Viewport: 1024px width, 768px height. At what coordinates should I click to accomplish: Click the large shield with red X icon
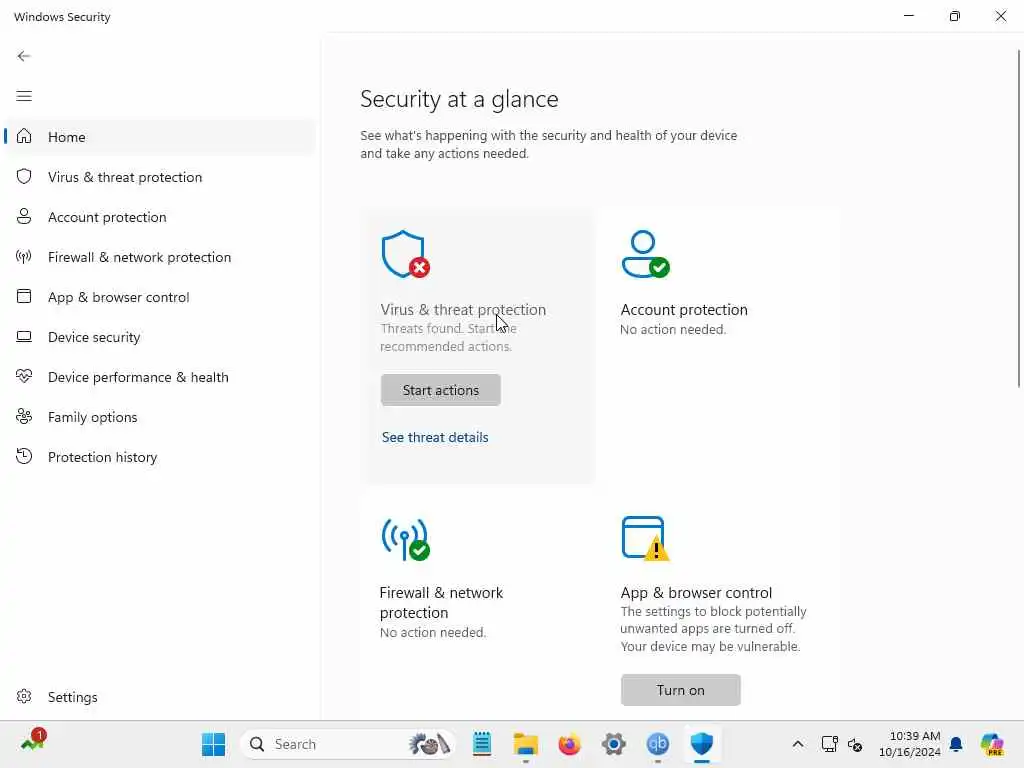coord(405,254)
